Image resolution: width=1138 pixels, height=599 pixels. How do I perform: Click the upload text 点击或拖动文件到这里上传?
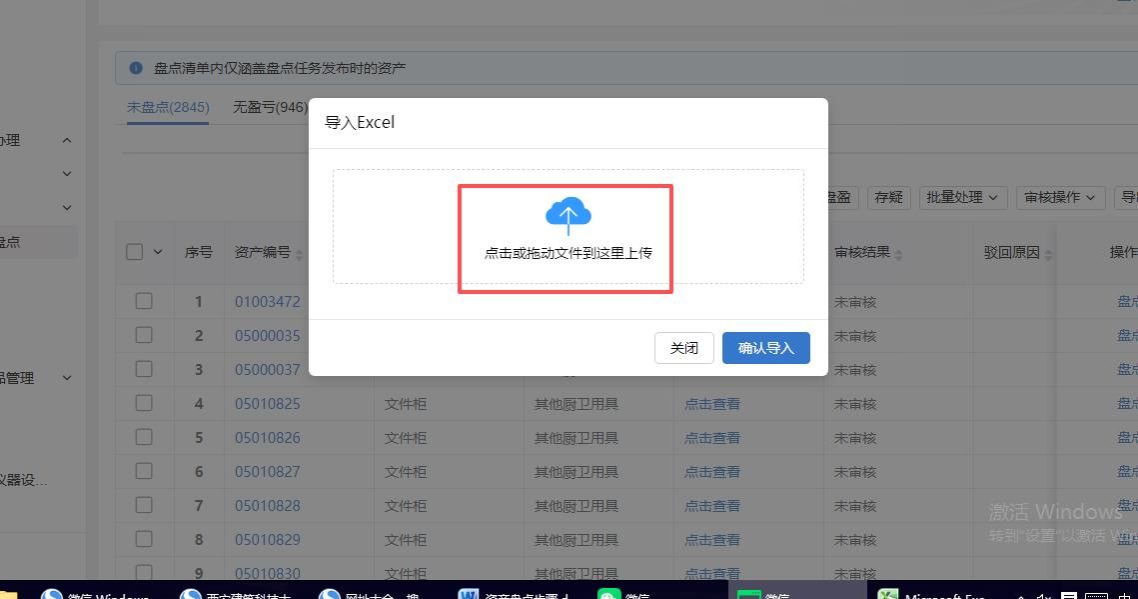tap(568, 253)
